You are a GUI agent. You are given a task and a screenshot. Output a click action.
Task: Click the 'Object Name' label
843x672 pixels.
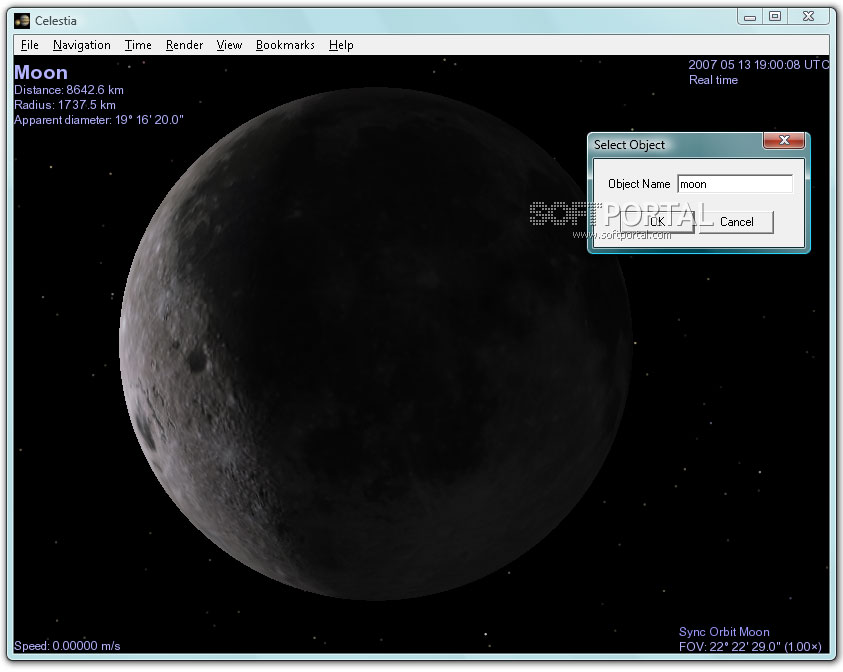click(x=639, y=184)
